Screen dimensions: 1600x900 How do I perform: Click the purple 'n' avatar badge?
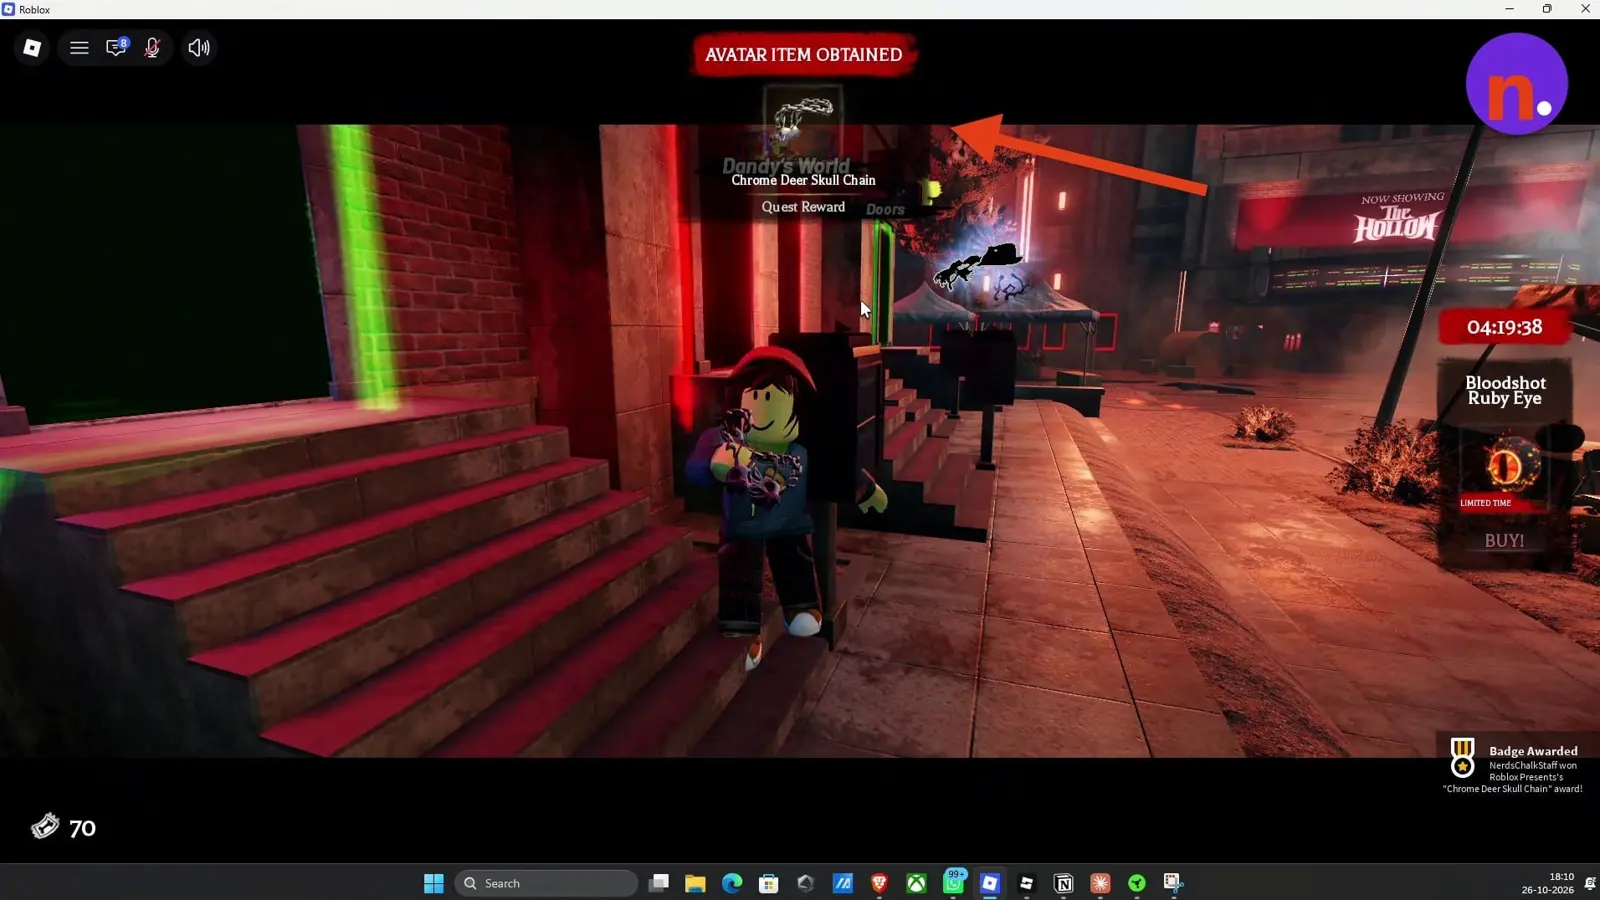coord(1516,84)
